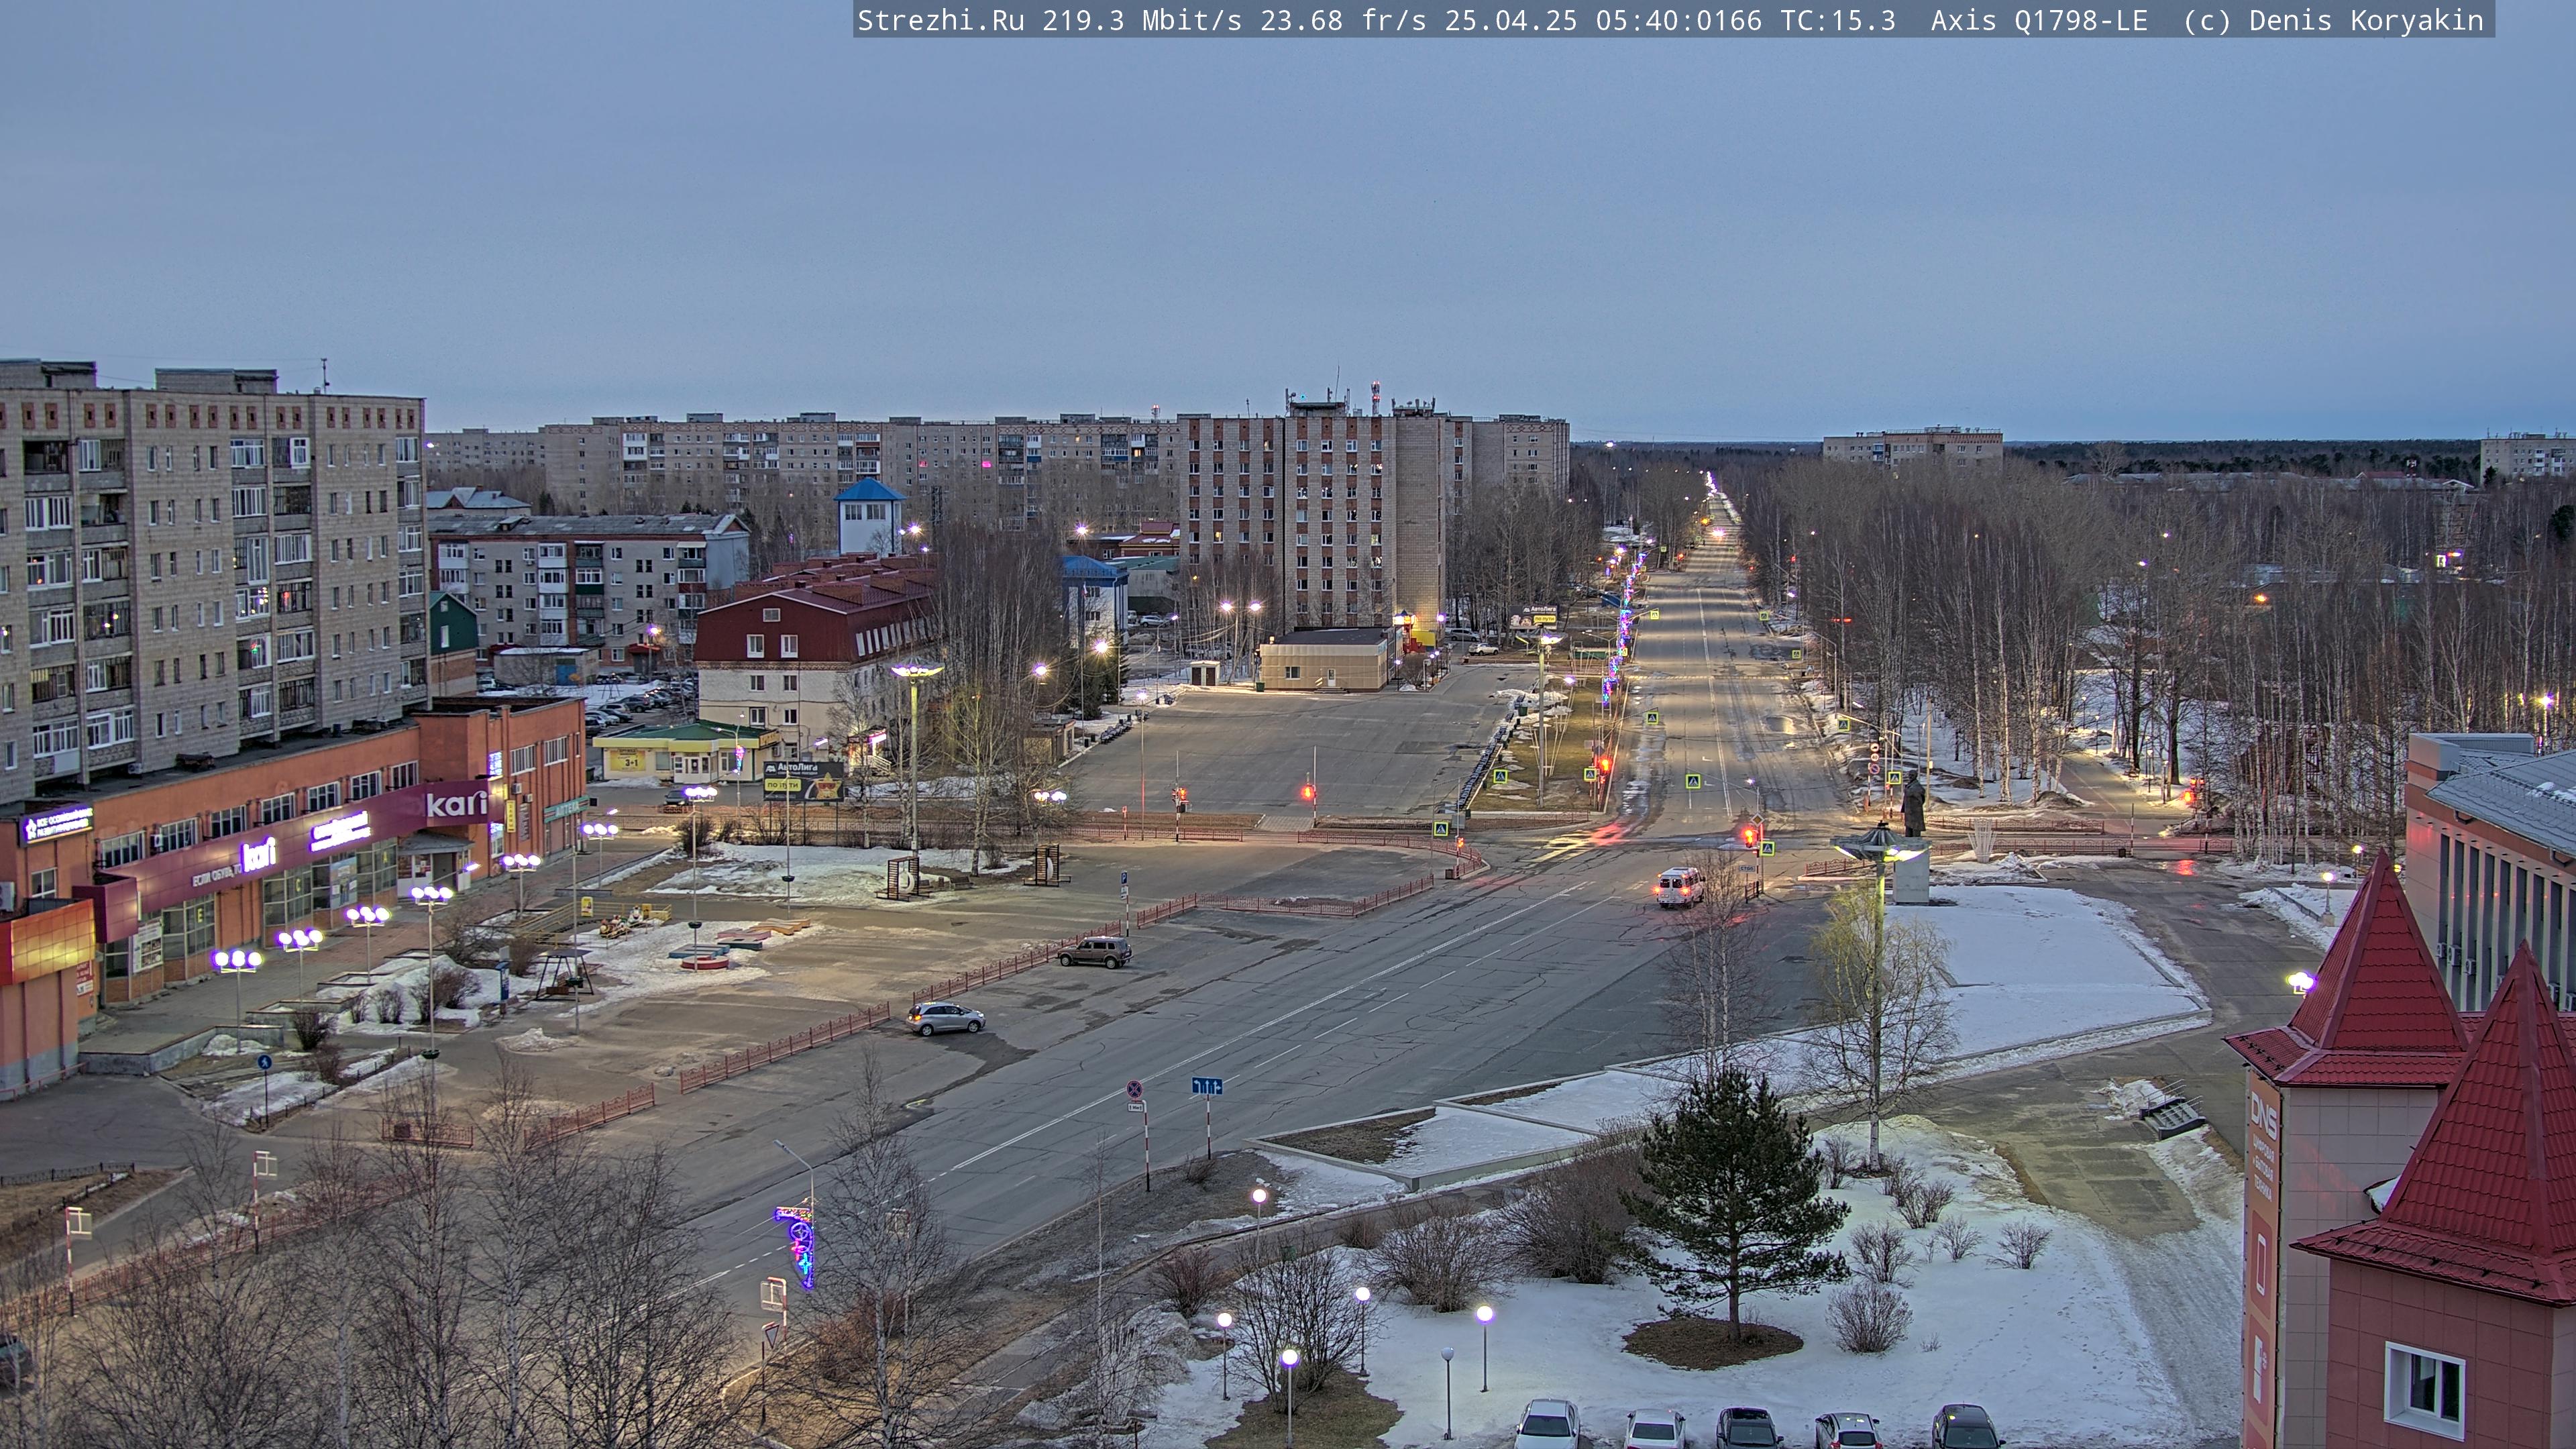Click the "05:40:0166" time stamp
The height and width of the screenshot is (1449, 2576).
(x=1679, y=20)
